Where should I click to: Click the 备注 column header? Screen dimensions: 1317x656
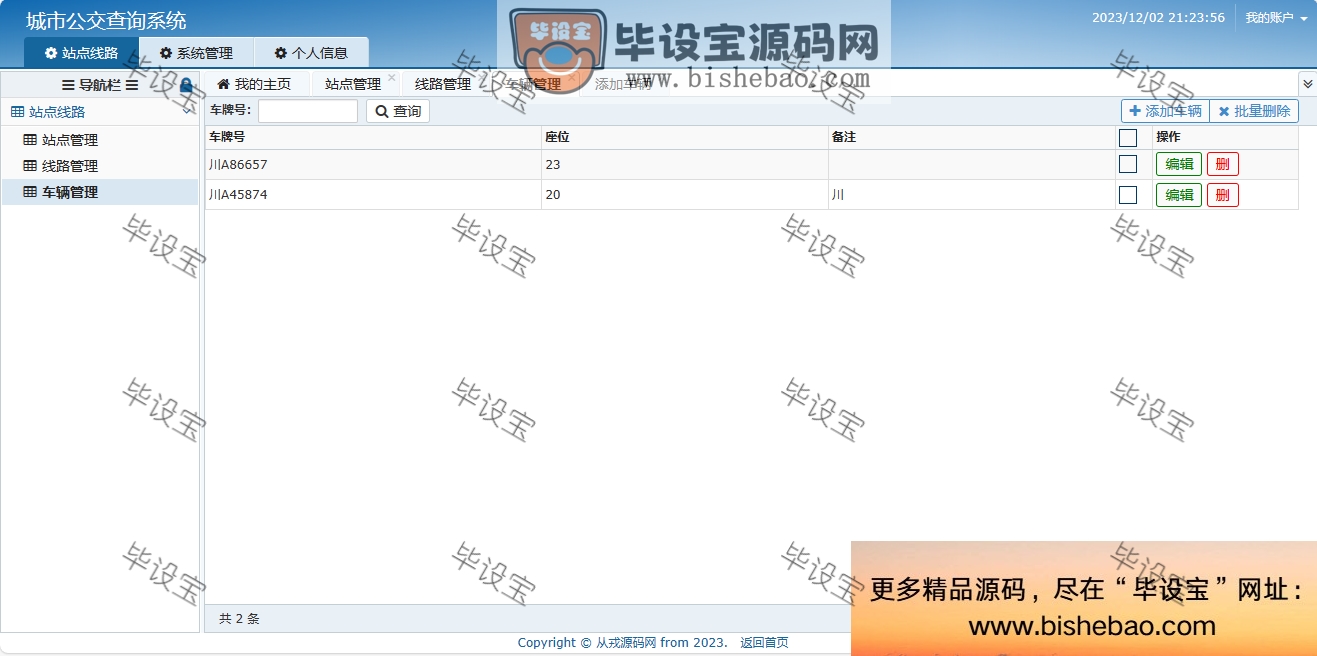[x=972, y=137]
